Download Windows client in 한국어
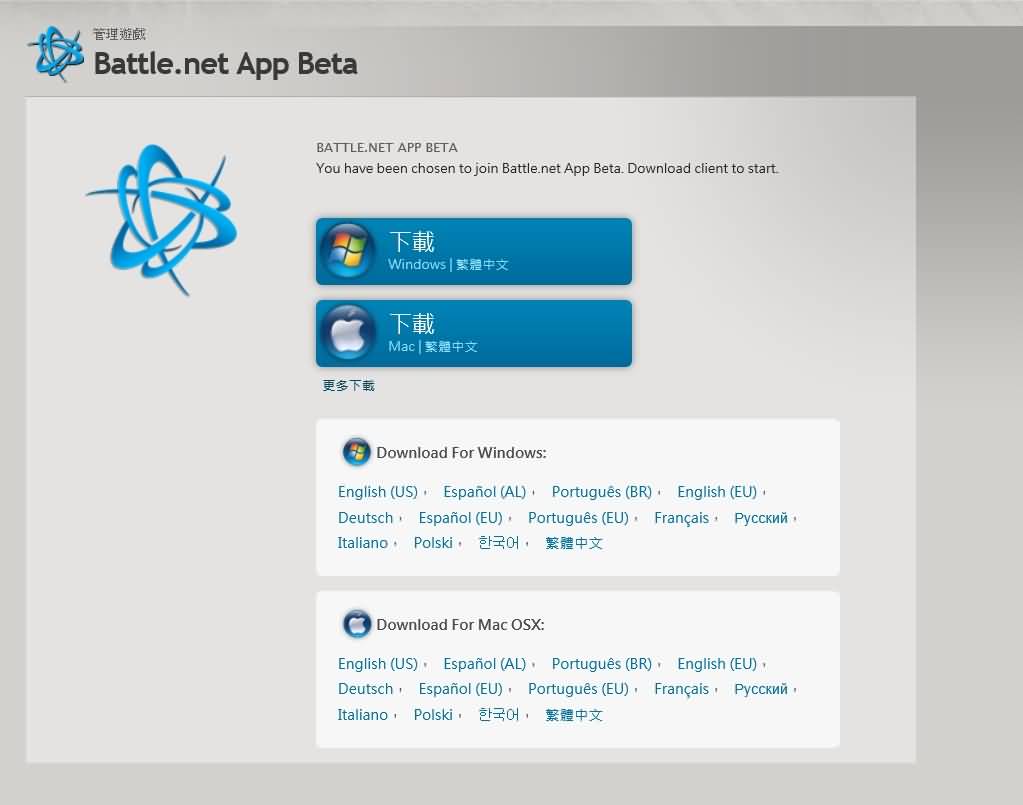Viewport: 1023px width, 805px height. pyautogui.click(x=498, y=543)
